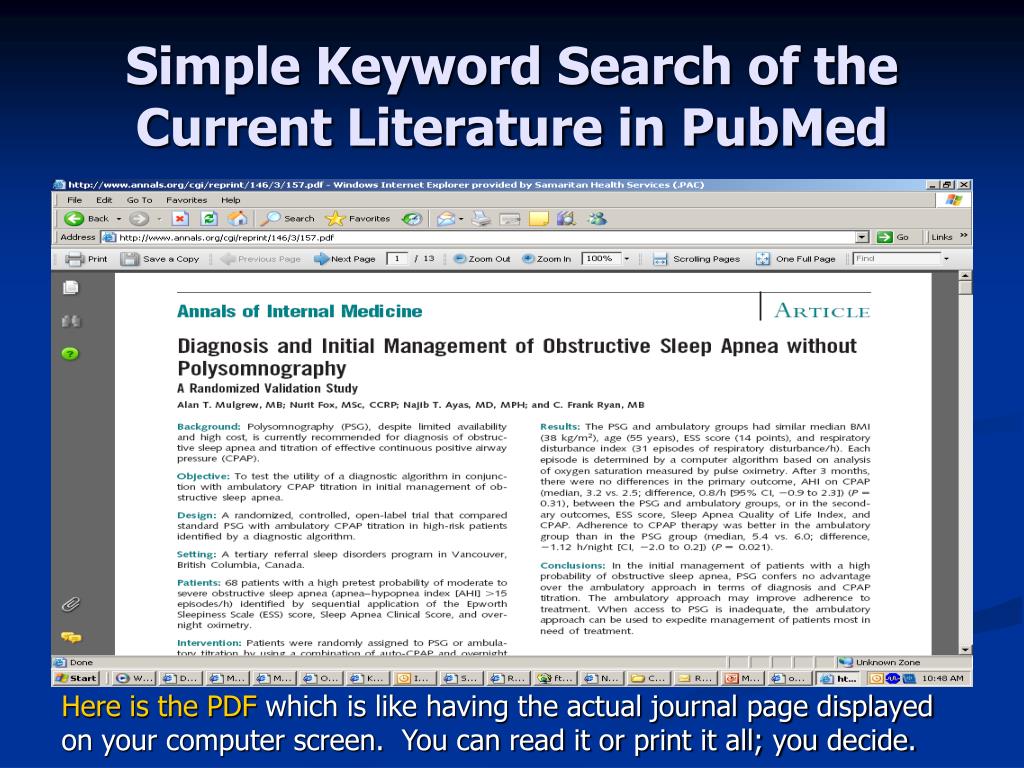
Task: Click the Windows Start button
Action: (77, 679)
